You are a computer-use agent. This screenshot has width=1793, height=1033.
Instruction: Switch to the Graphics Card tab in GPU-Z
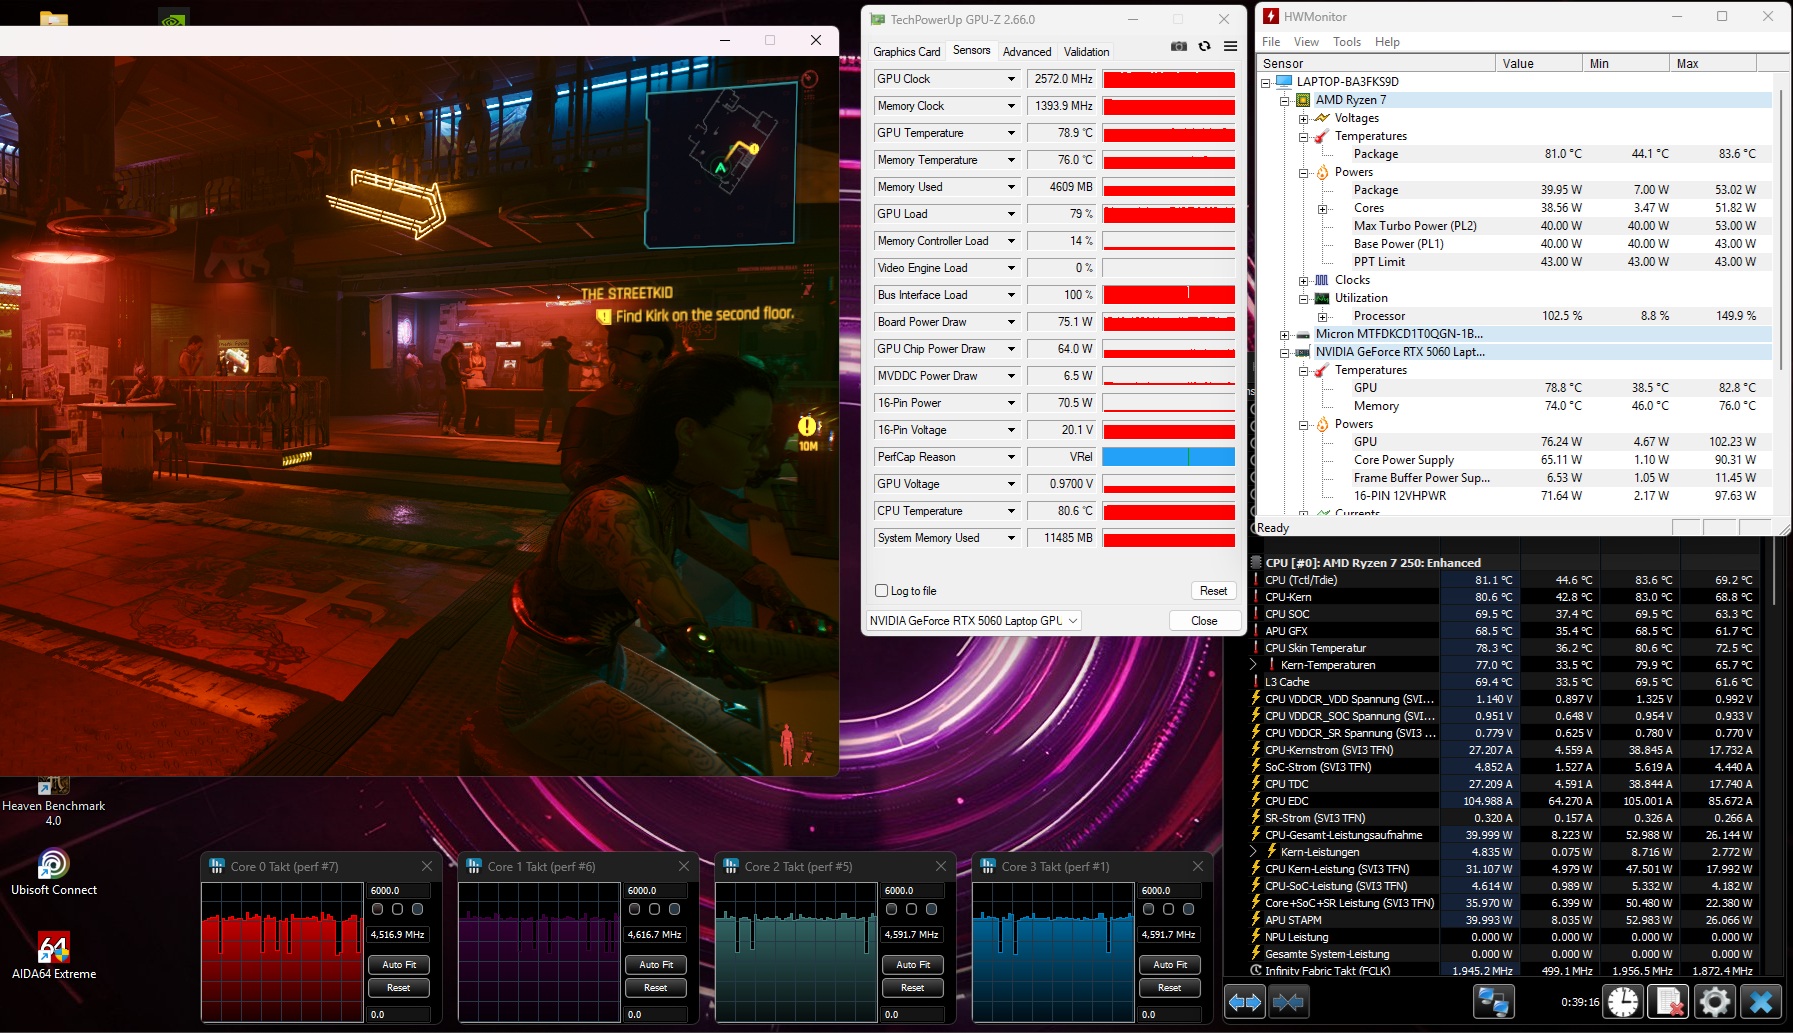pyautogui.click(x=906, y=52)
